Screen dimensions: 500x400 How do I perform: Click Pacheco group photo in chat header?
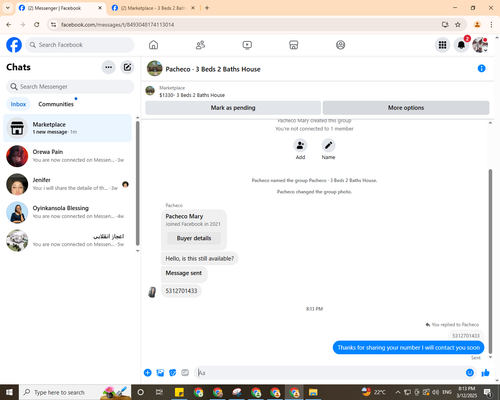coord(155,68)
